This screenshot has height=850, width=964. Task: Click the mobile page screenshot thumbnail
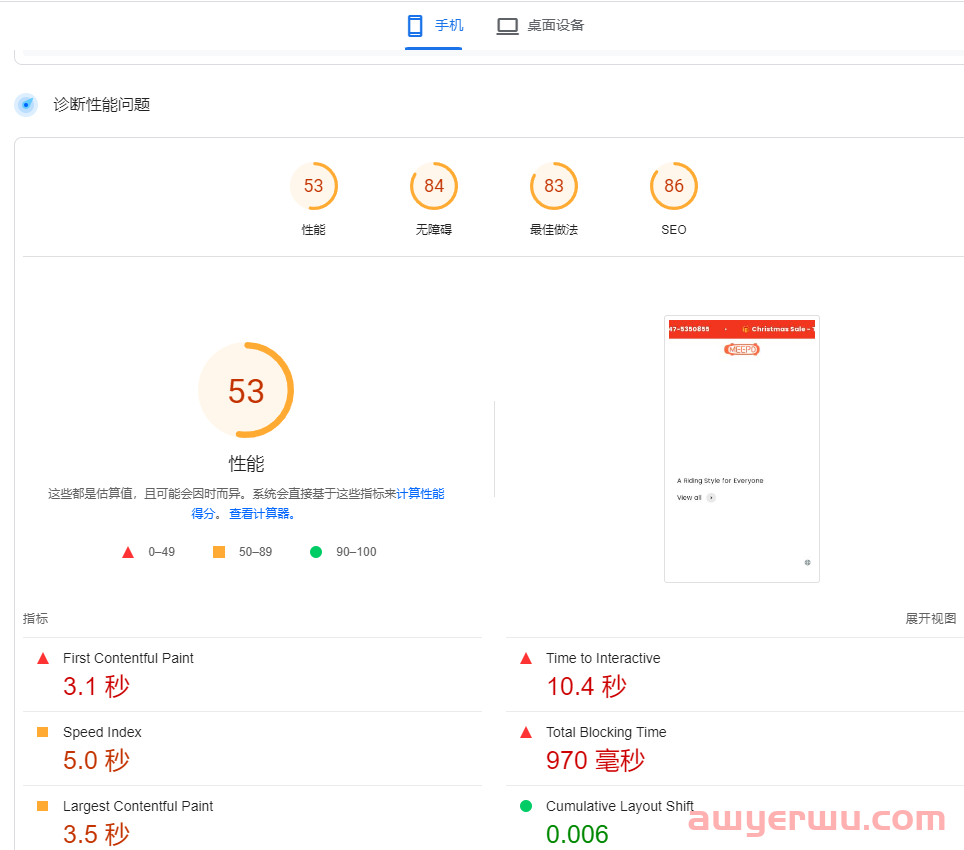click(x=742, y=448)
